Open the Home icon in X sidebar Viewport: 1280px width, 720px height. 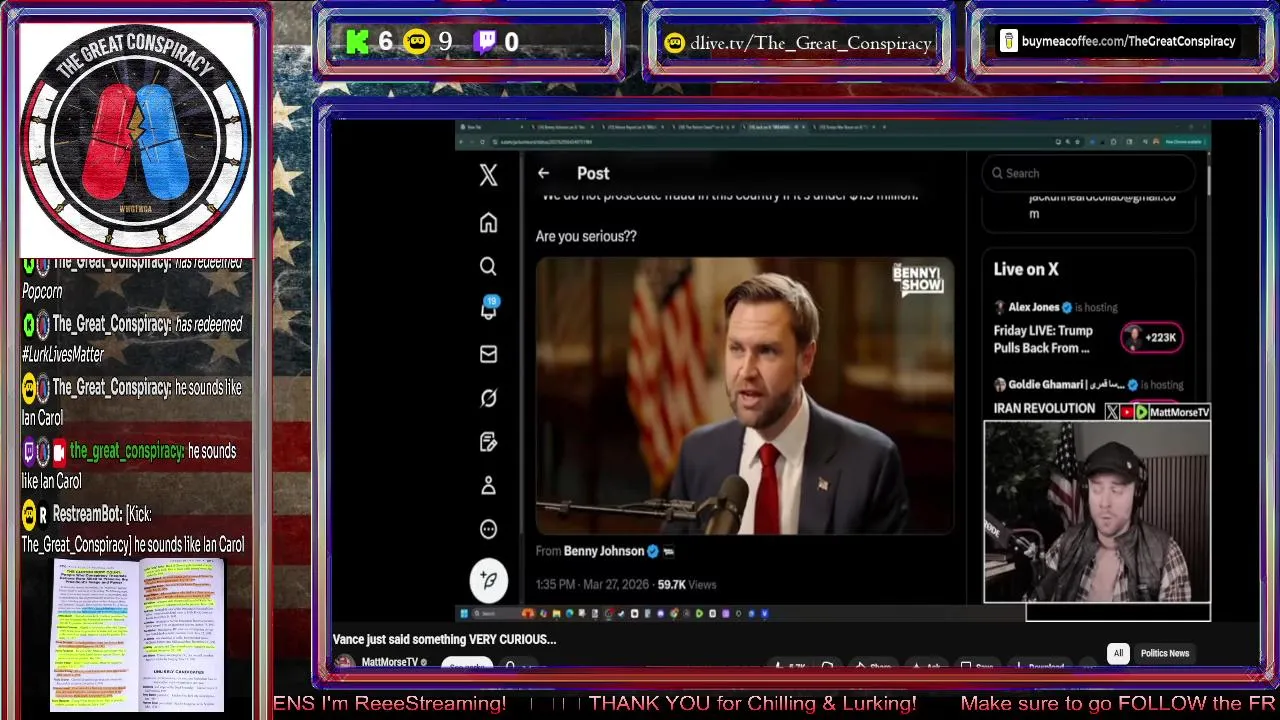488,222
